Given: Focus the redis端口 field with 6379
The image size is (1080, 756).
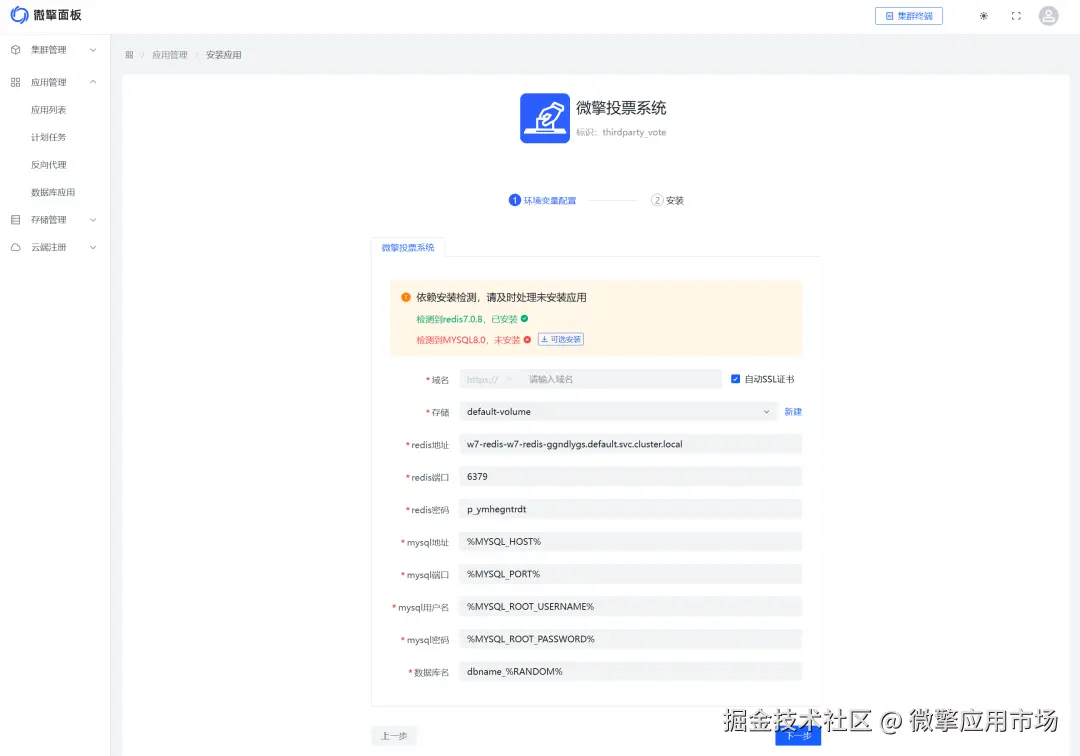Looking at the screenshot, I should point(630,476).
